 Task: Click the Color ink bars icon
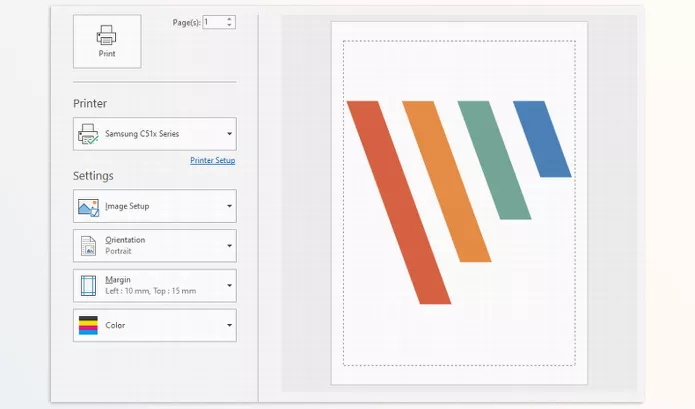[x=88, y=325]
